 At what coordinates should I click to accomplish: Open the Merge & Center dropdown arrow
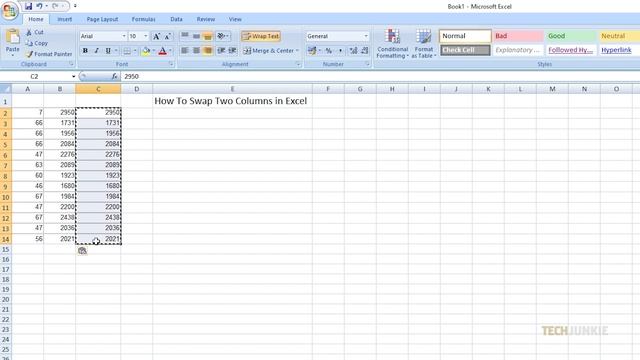(298, 51)
